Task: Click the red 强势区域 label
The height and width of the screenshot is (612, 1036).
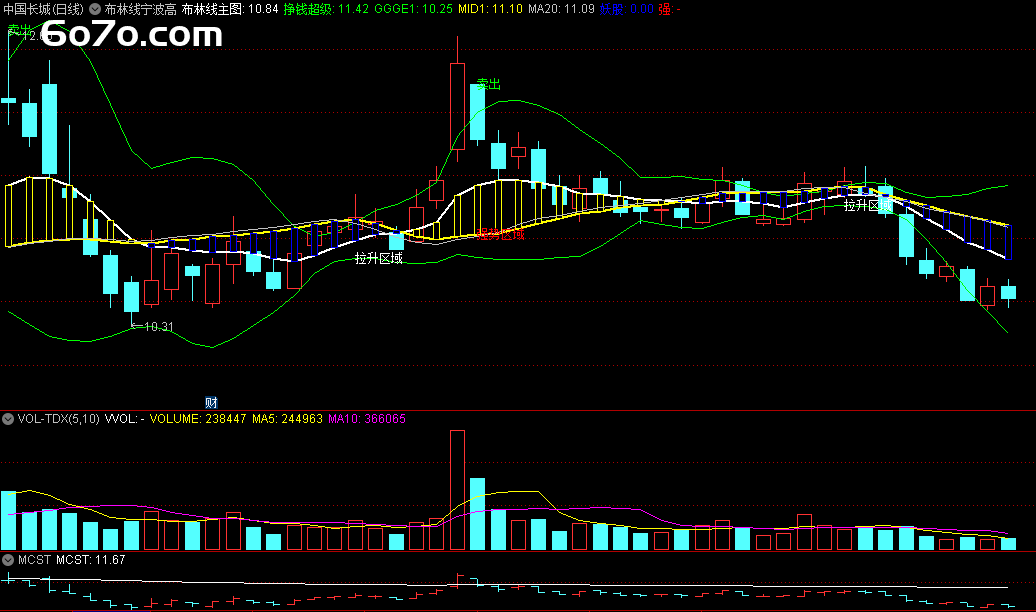Action: tap(500, 234)
